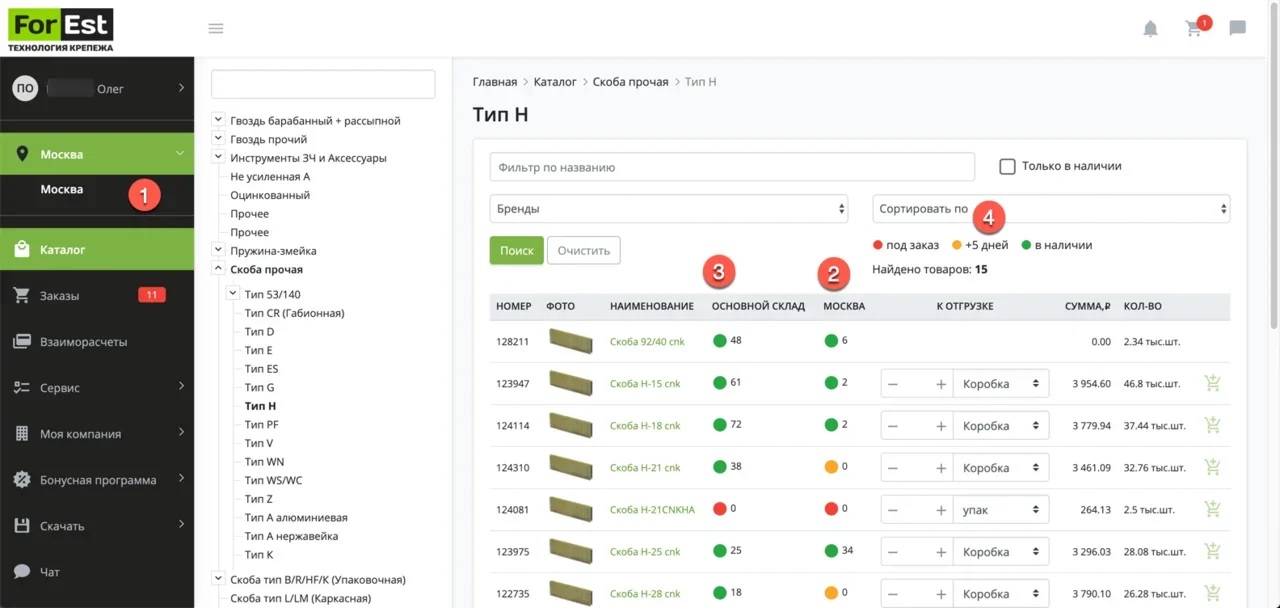
Task: Open Чат in the sidebar
Action: tap(97, 571)
